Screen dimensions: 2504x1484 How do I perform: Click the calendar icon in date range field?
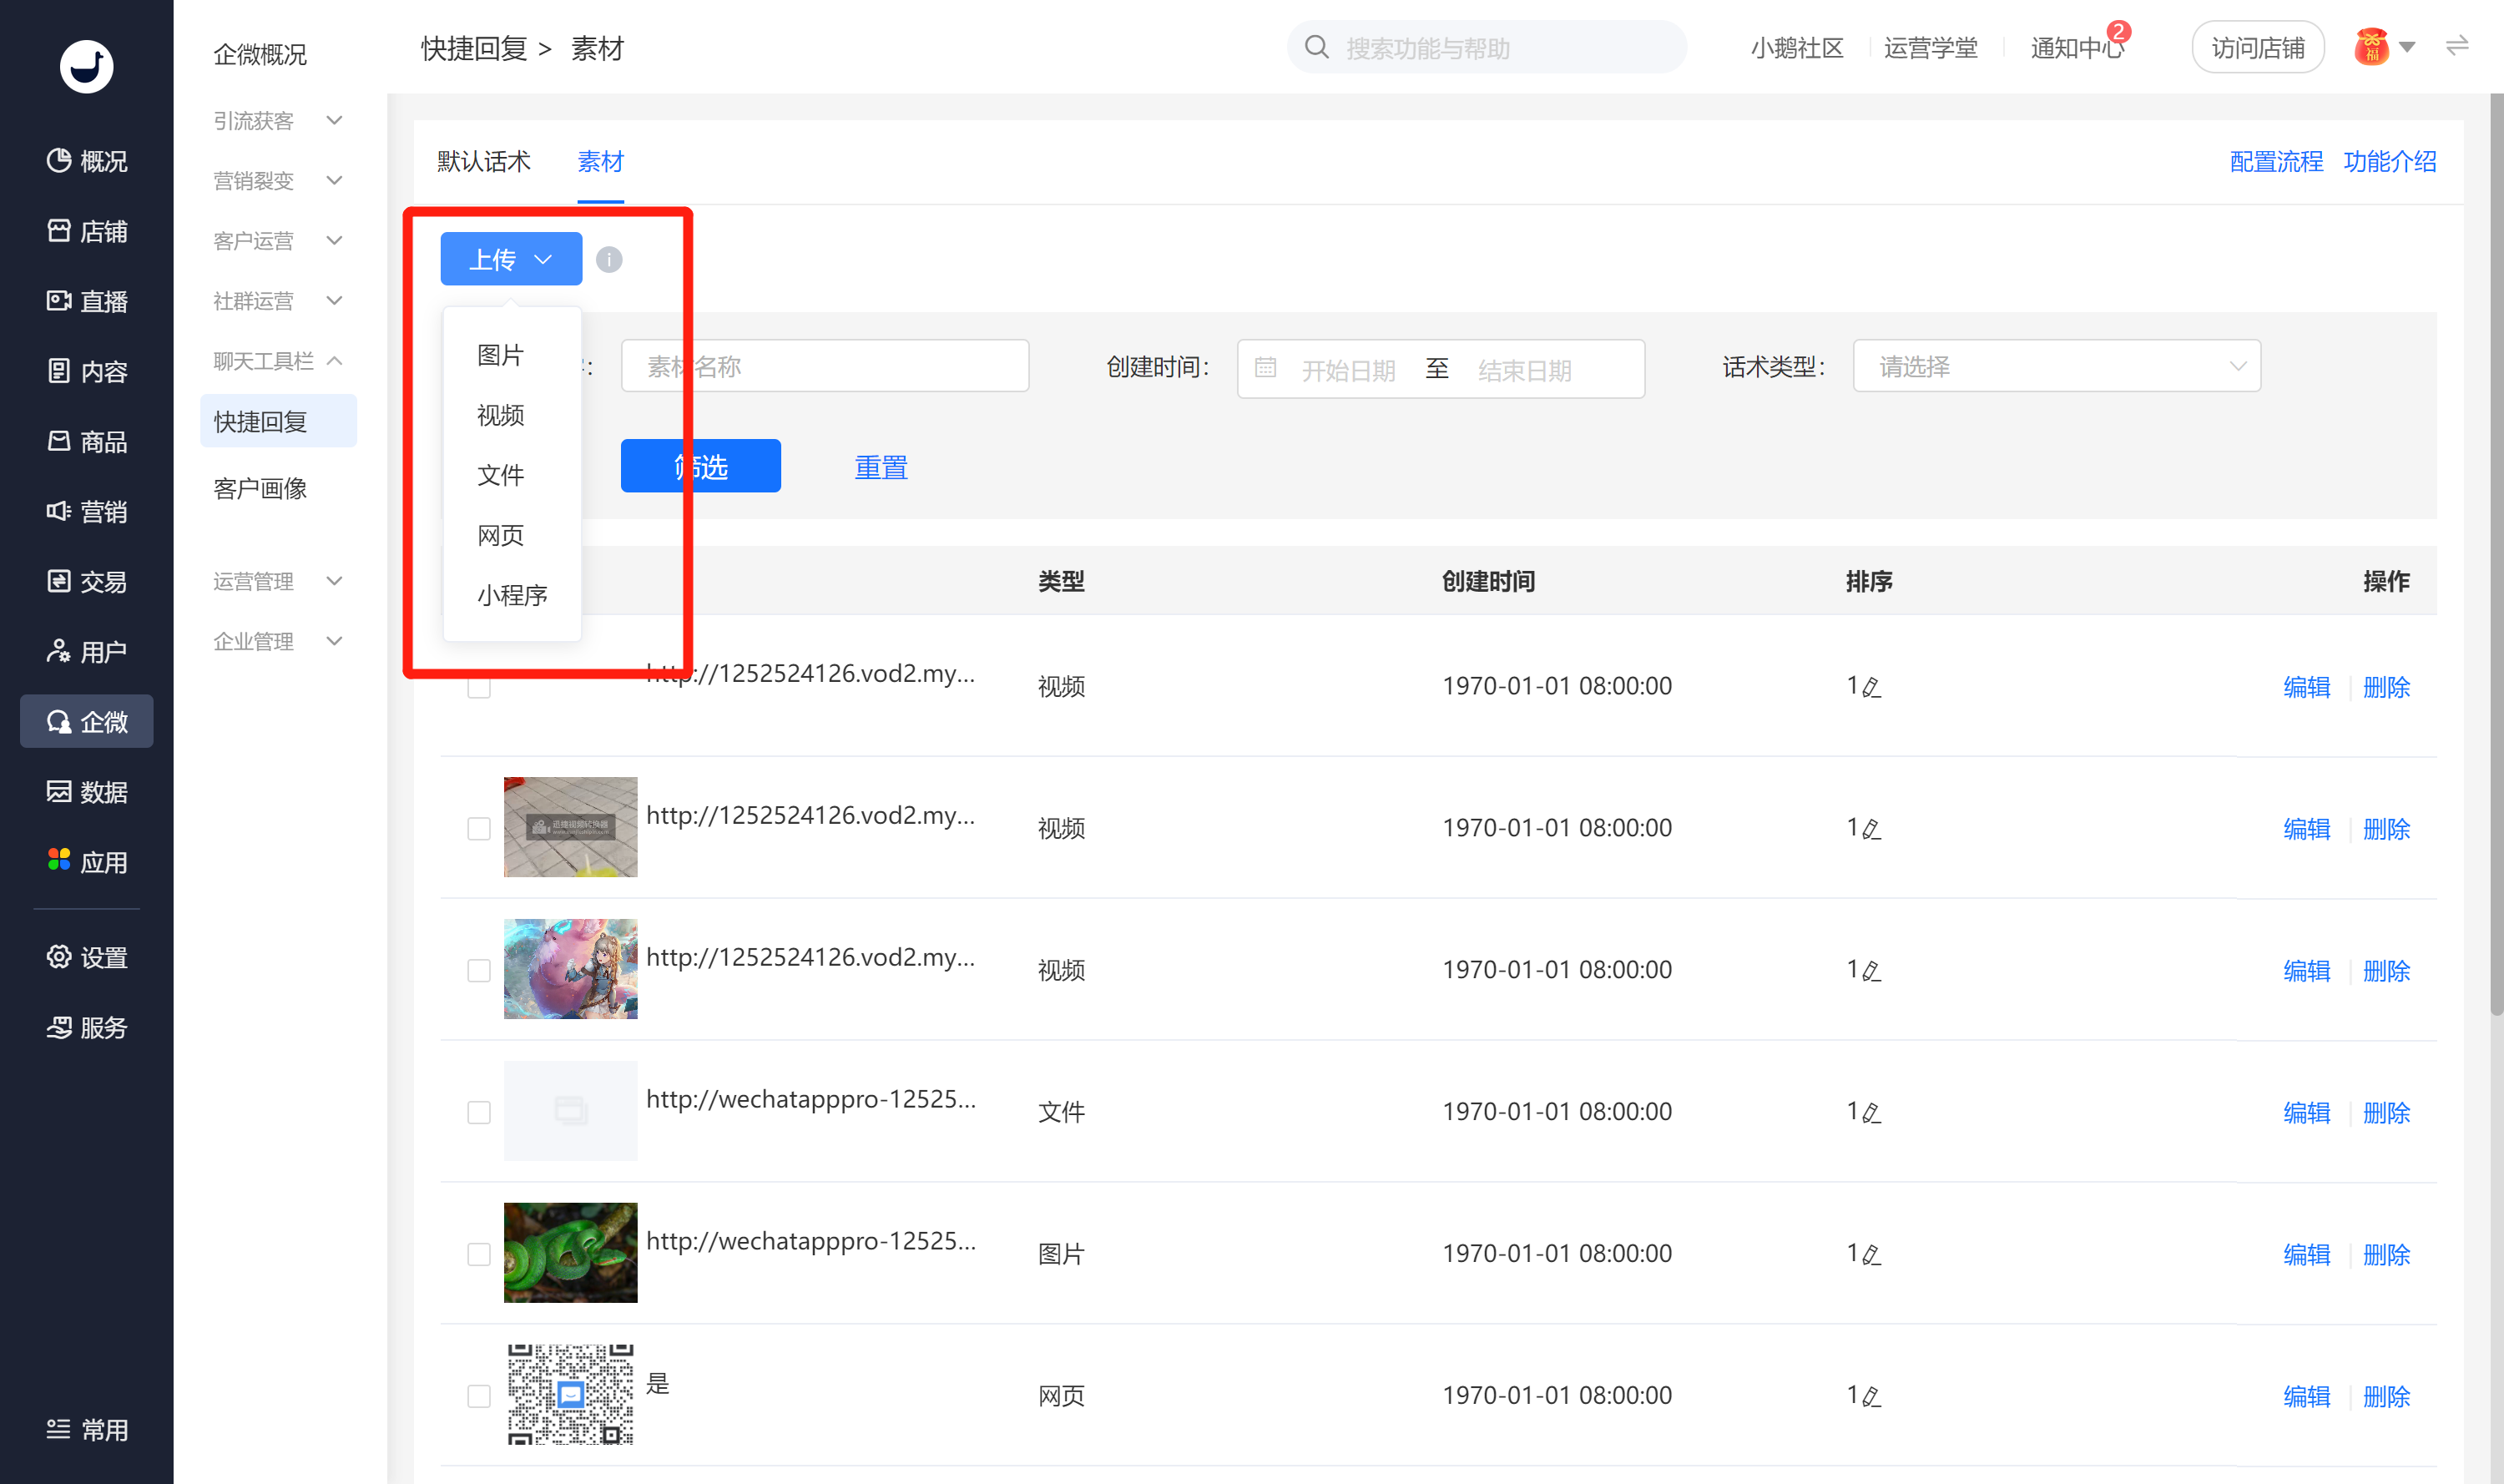coord(1265,368)
